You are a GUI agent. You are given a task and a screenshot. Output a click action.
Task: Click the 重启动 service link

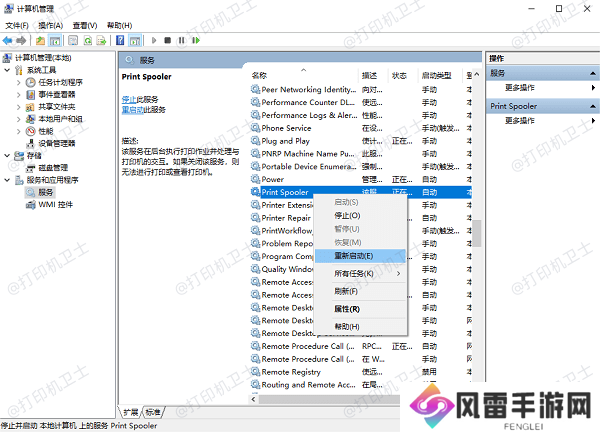(131, 110)
